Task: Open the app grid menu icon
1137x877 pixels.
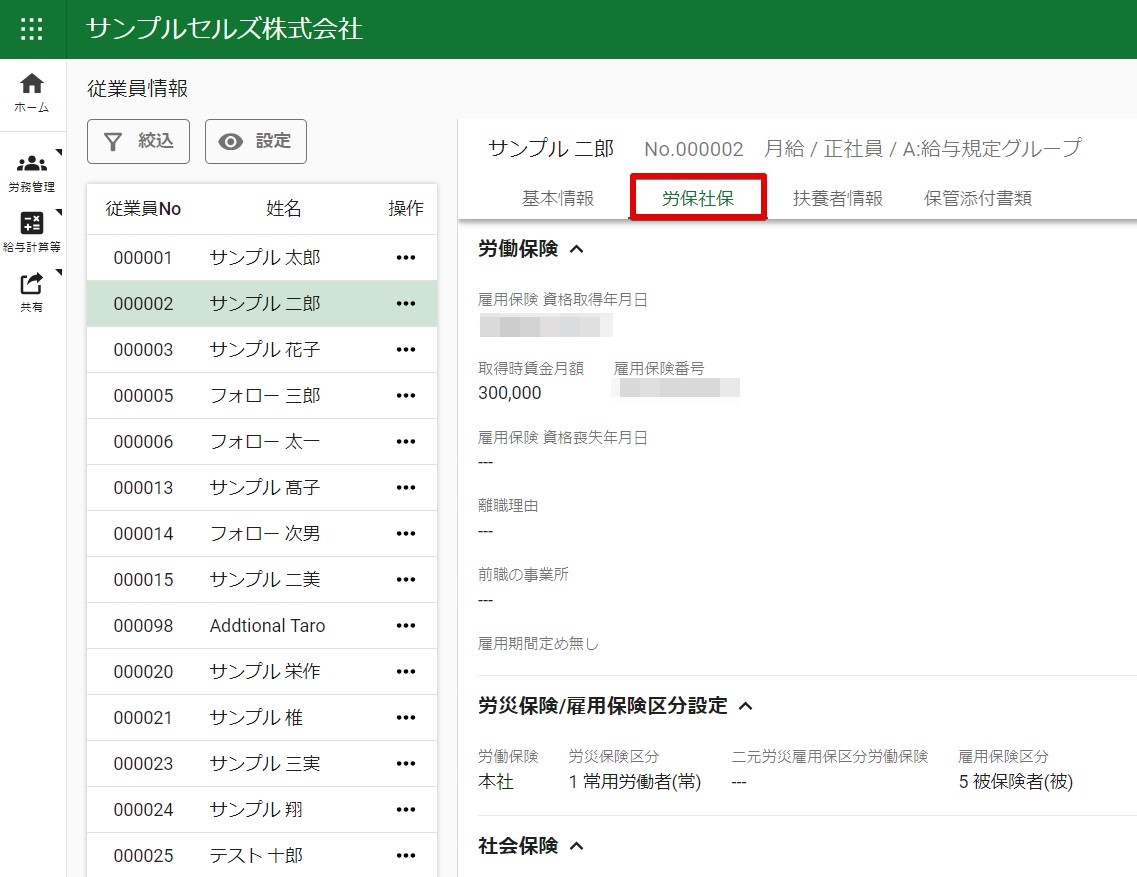Action: coord(32,29)
